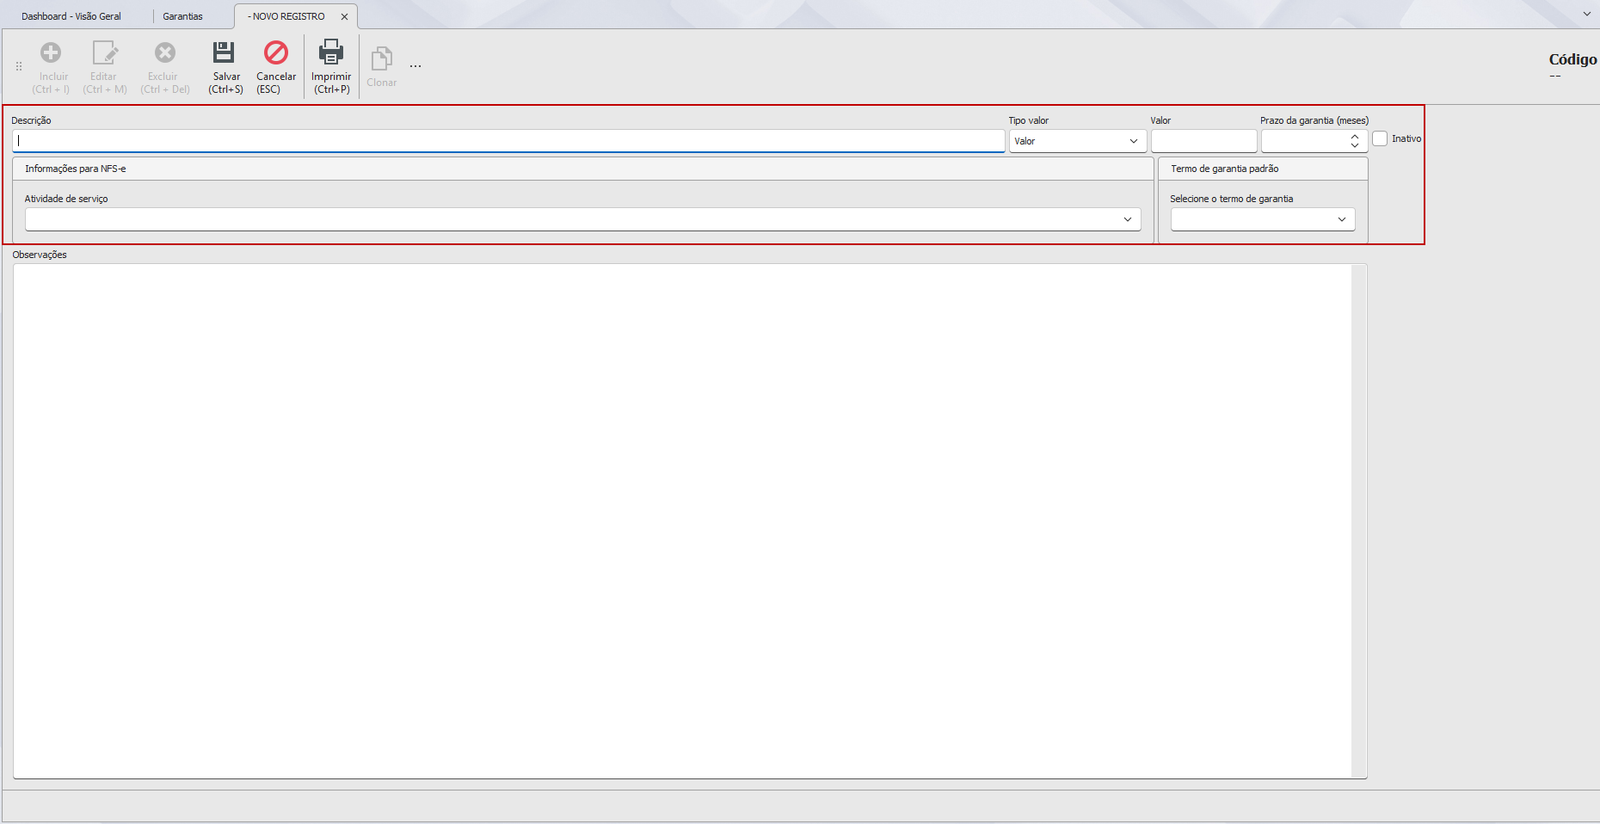
Task: Switch to Dashboard - Visão Geral tab
Action: click(x=71, y=16)
